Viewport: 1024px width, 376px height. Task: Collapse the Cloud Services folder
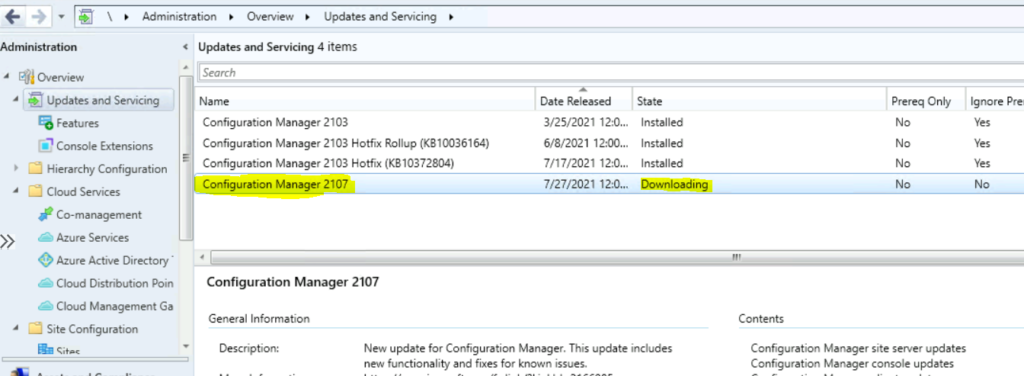pos(16,191)
